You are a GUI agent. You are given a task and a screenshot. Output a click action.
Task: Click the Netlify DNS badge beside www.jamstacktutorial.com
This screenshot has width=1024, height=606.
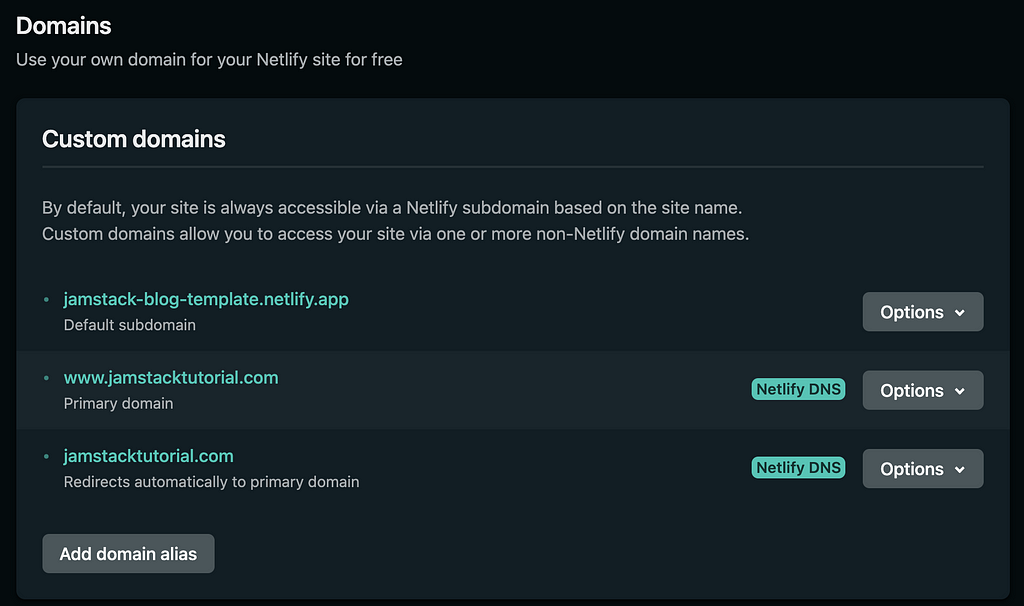click(x=798, y=389)
